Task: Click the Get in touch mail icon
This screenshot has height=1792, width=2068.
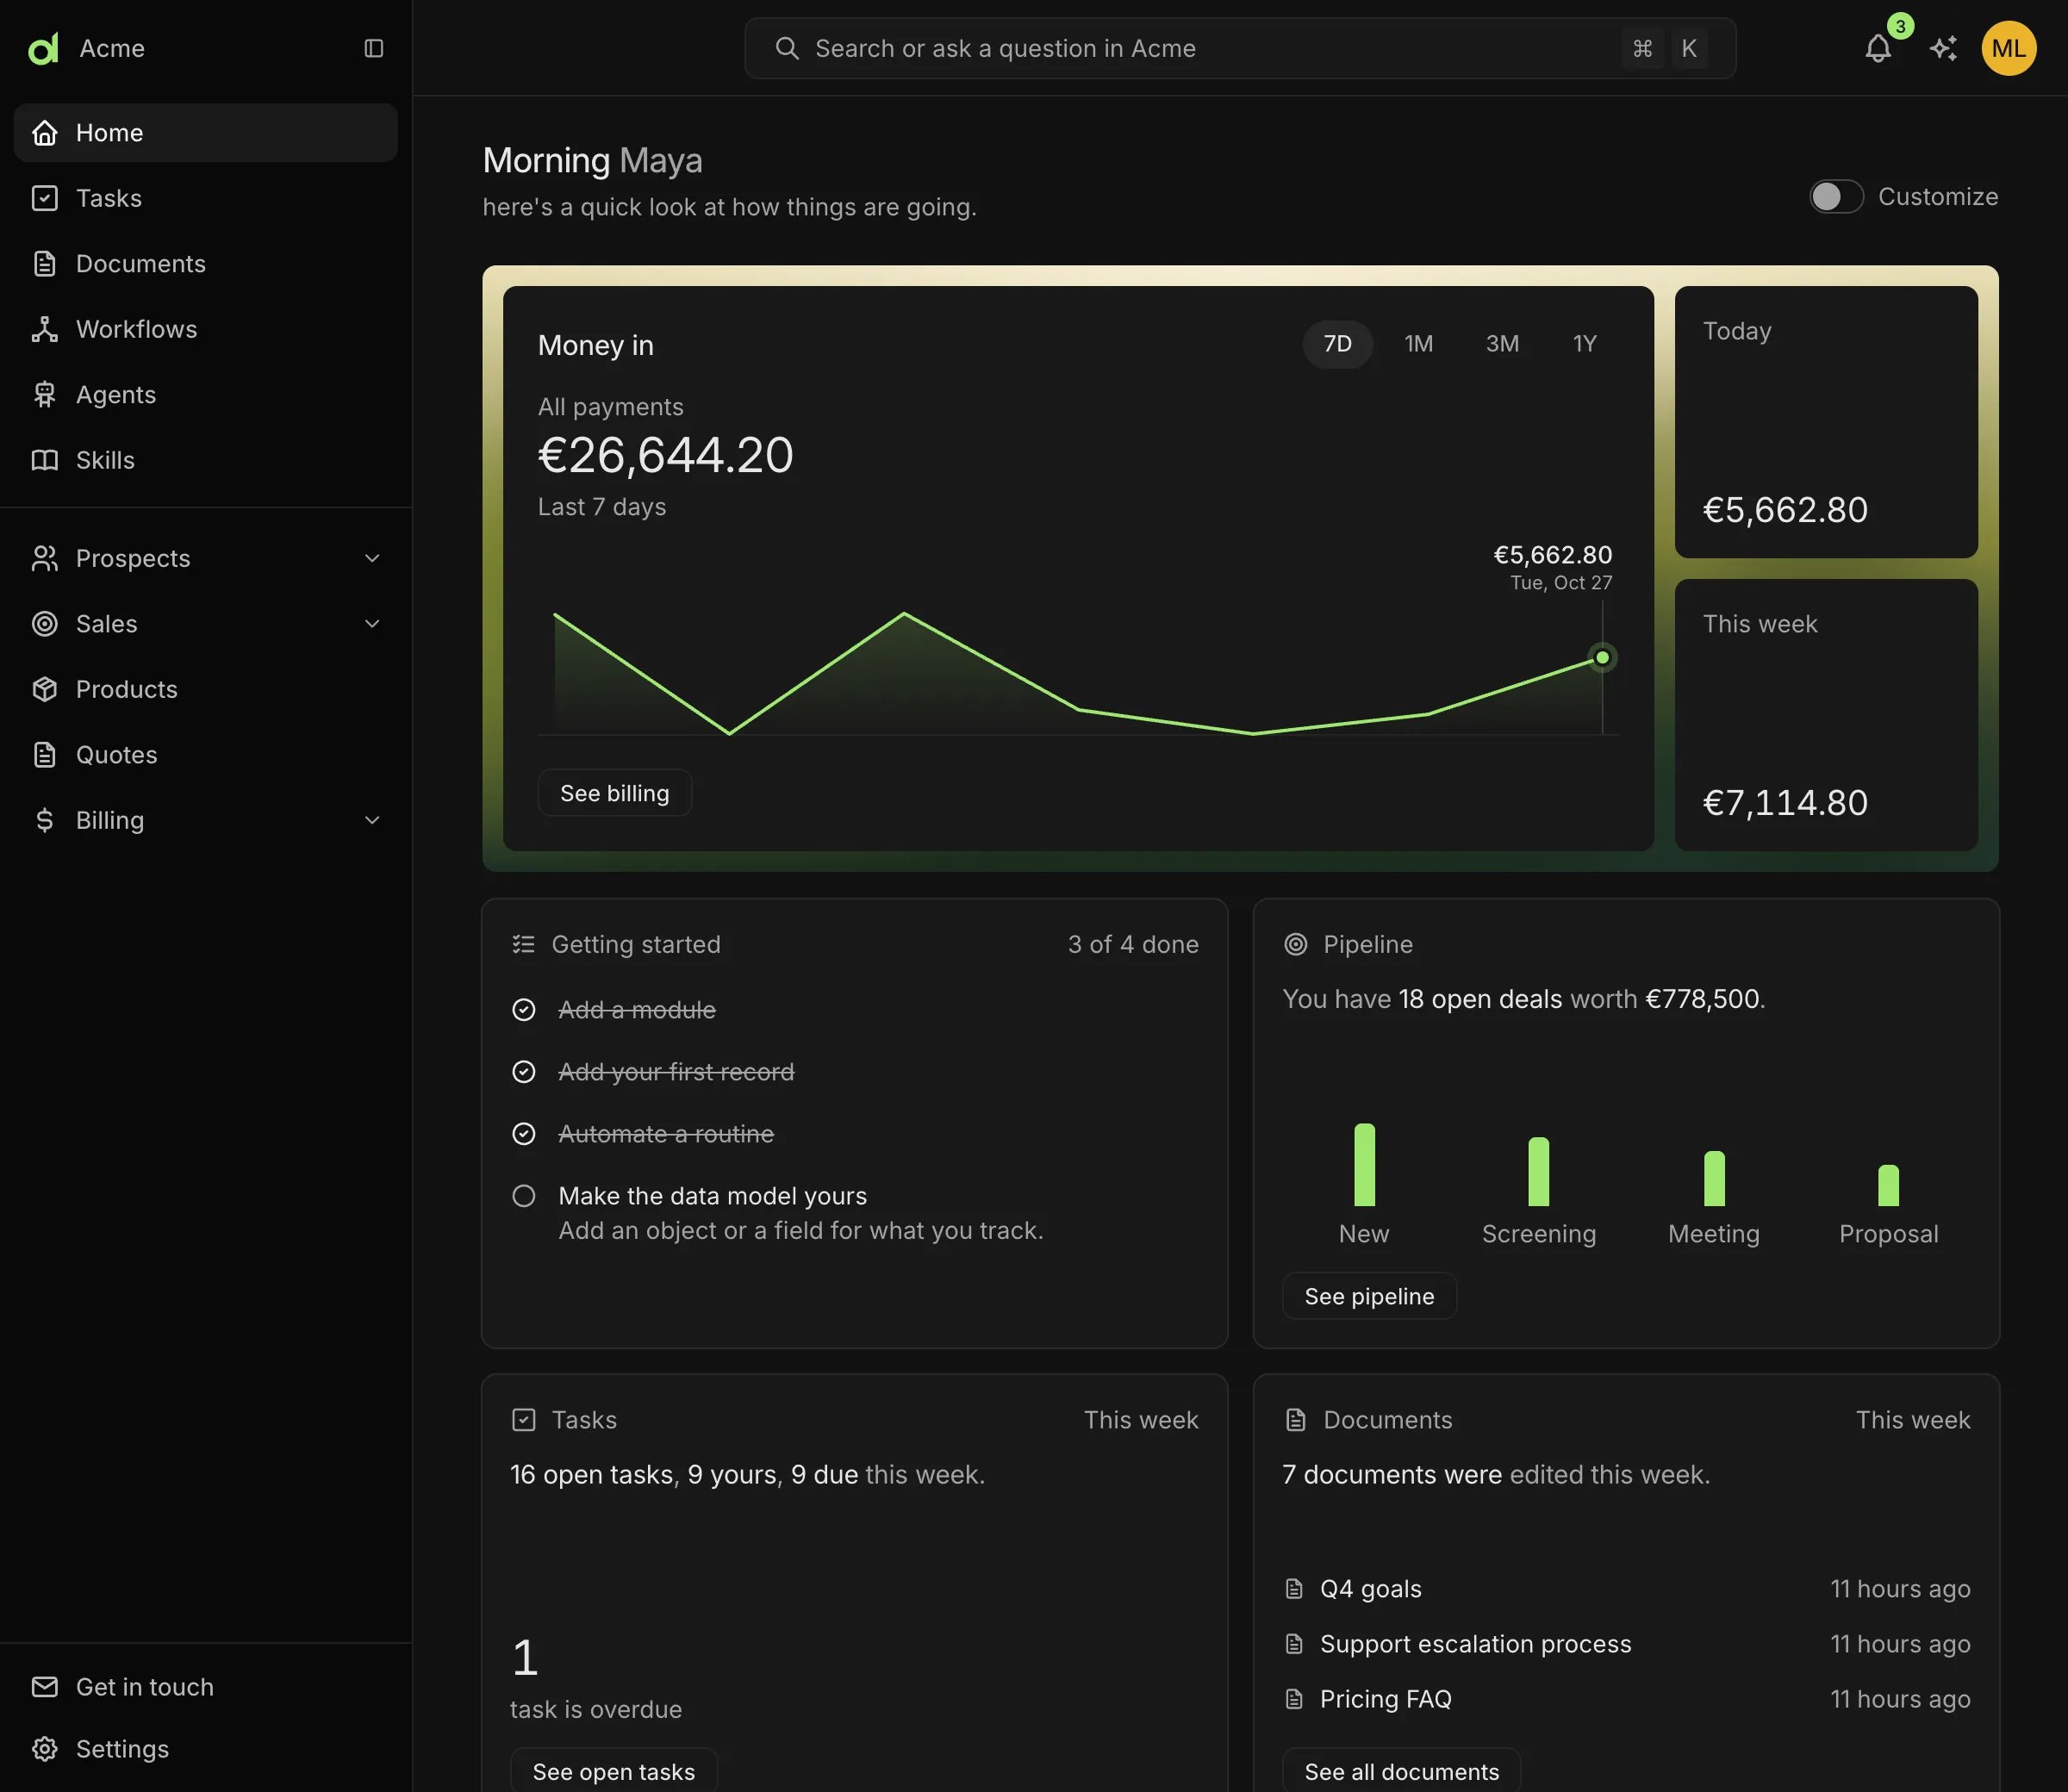Action: pyautogui.click(x=45, y=1687)
